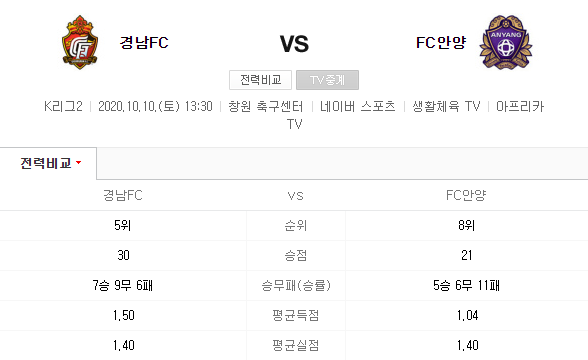This screenshot has width=588, height=360.
Task: Click the 순위 row label
Action: click(296, 225)
